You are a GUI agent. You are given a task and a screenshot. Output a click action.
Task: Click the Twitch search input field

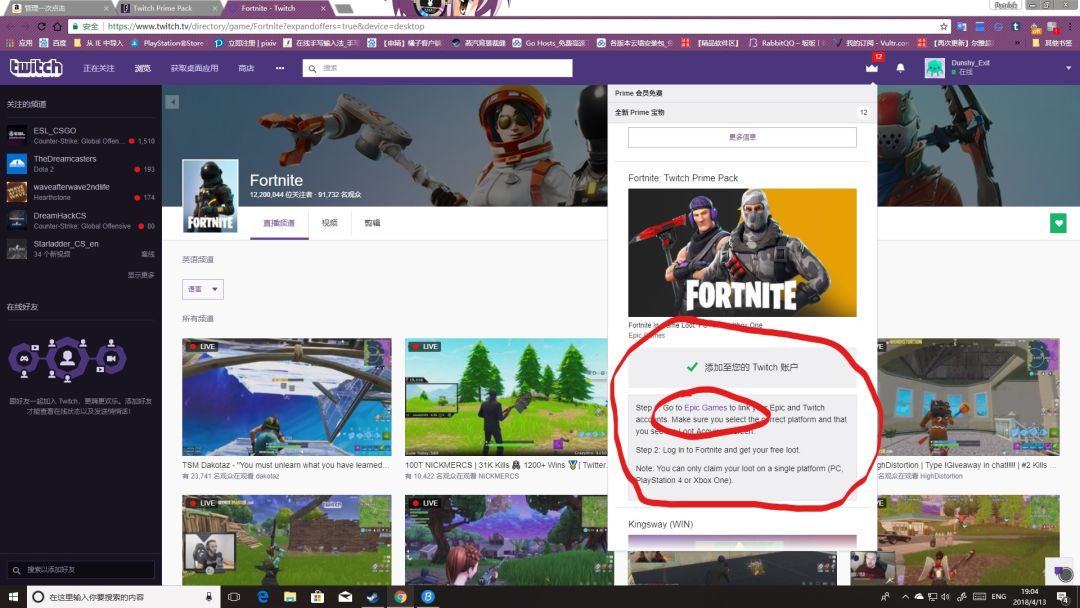click(x=437, y=68)
